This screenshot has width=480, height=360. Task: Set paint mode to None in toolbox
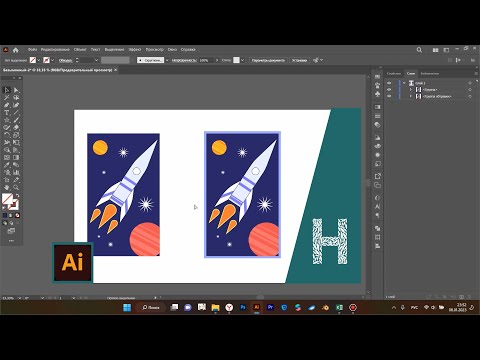click(17, 216)
